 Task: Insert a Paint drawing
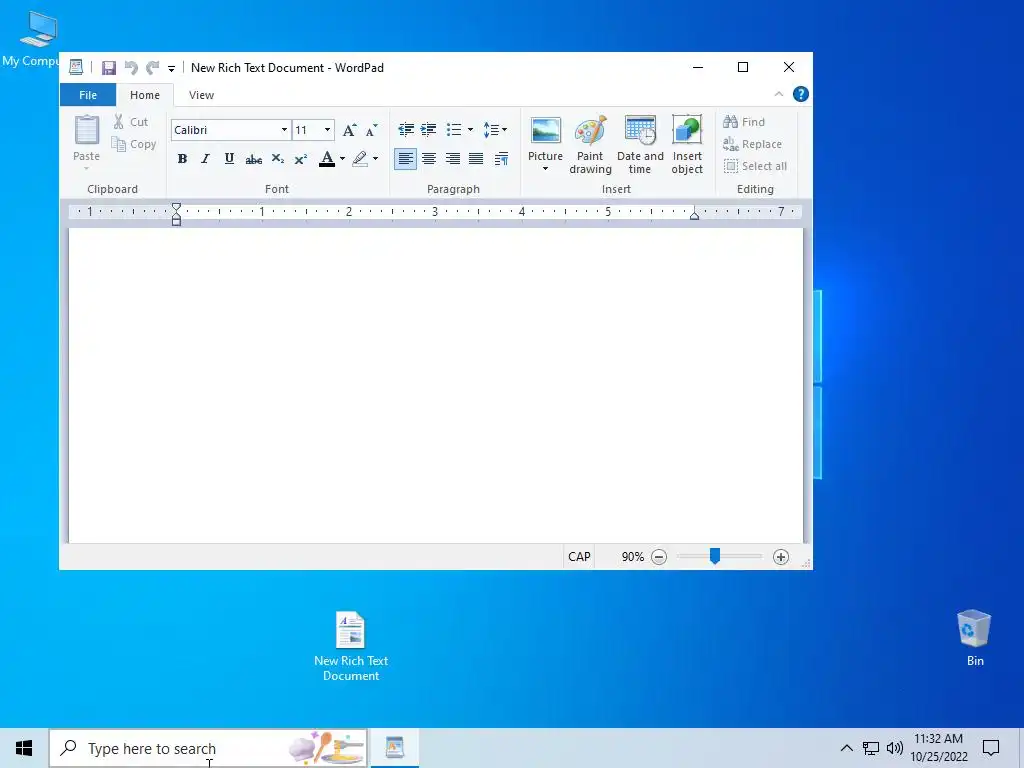(590, 144)
